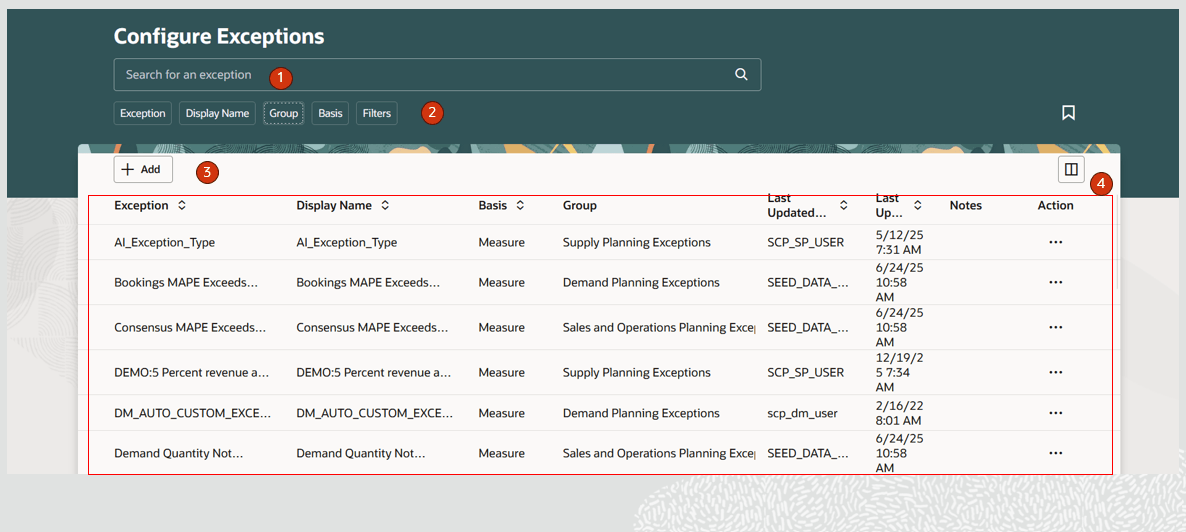Screen dimensions: 1186x532
Task: Click the search magnifier icon
Action: pyautogui.click(x=741, y=74)
